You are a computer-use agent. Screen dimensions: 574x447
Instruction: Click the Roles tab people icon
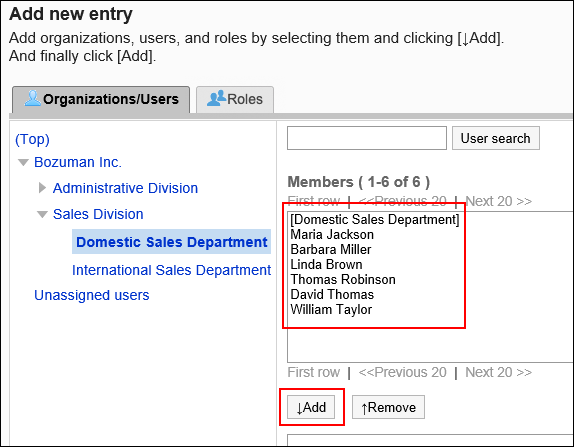216,98
